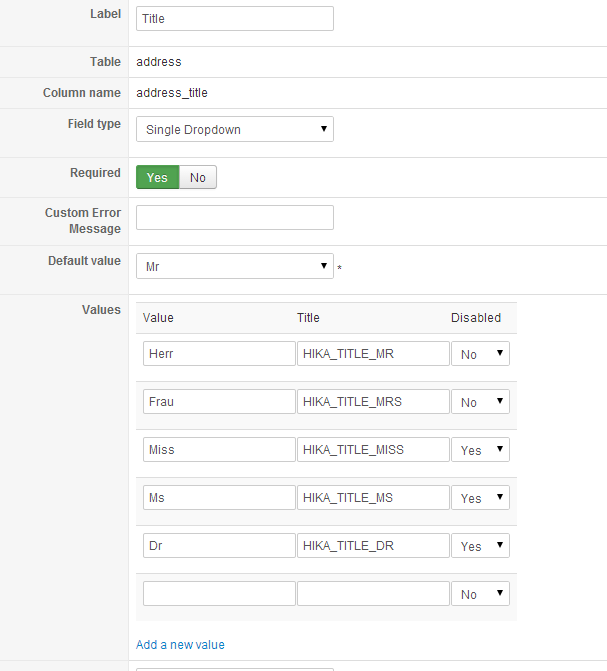
Task: Set Required to Yes
Action: pyautogui.click(x=157, y=178)
